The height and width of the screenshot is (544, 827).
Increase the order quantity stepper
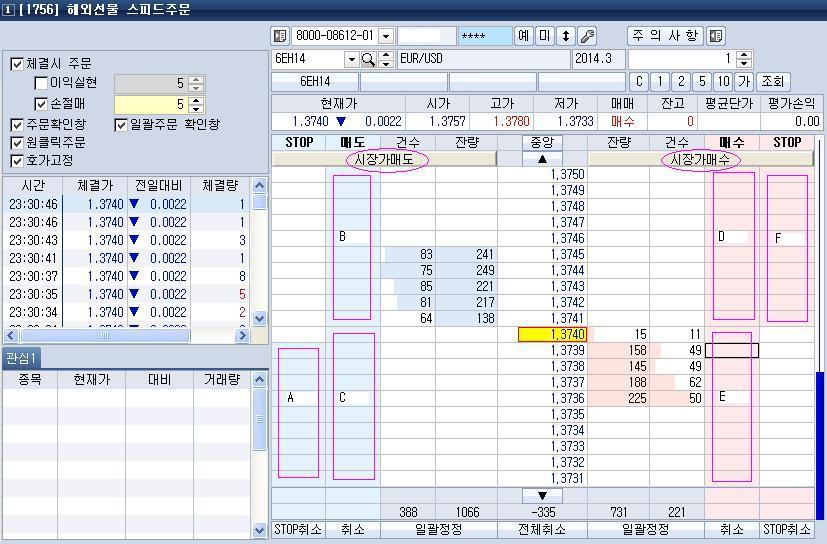pos(743,55)
